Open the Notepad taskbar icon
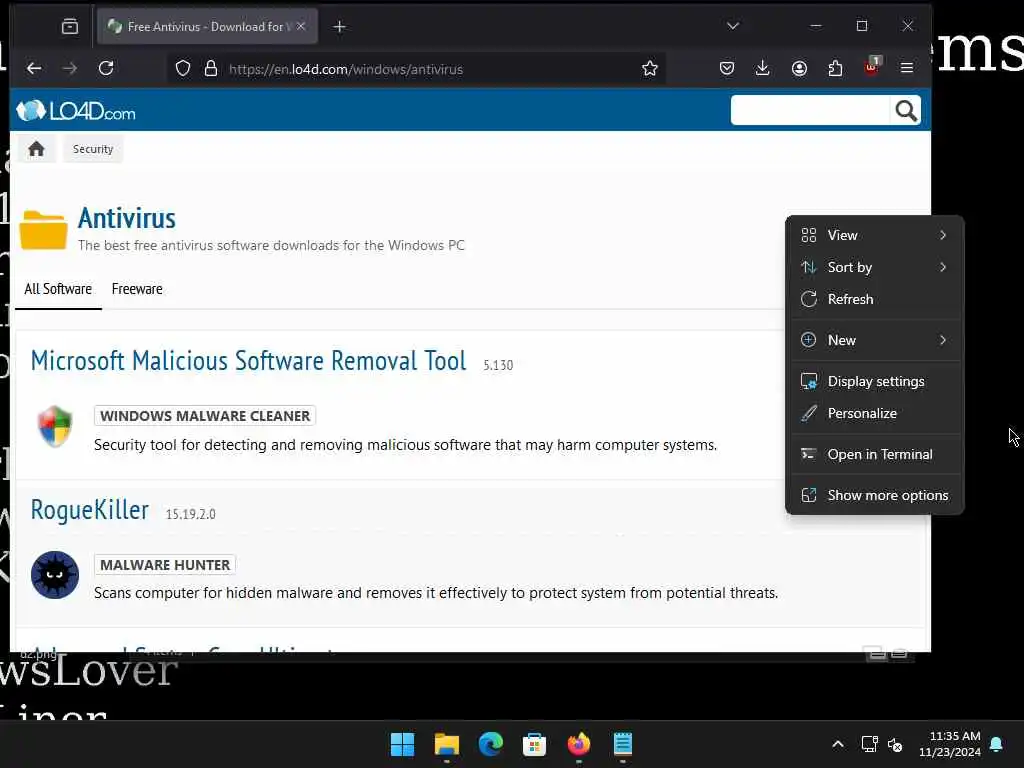The width and height of the screenshot is (1024, 768). click(x=622, y=744)
